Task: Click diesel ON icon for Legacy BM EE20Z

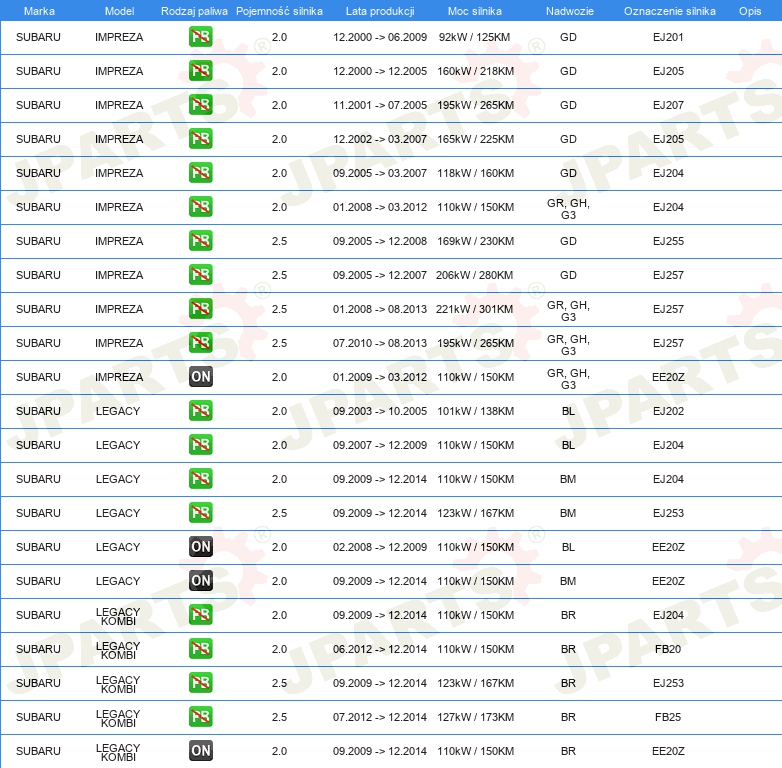Action: (200, 580)
